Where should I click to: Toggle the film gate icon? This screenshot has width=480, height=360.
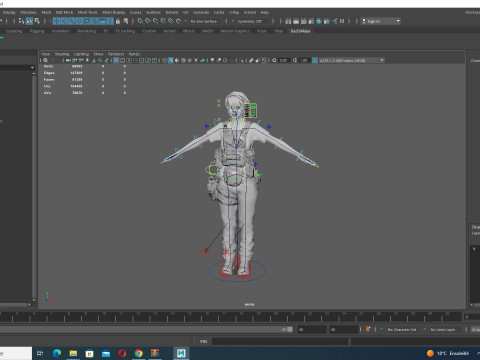click(122, 60)
